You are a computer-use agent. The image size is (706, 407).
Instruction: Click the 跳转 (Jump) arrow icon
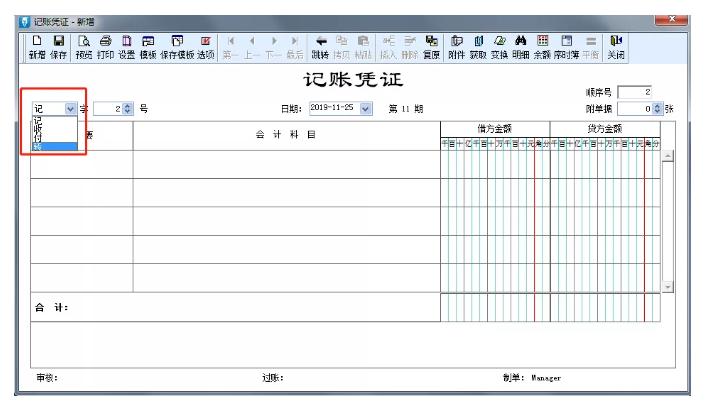point(320,47)
